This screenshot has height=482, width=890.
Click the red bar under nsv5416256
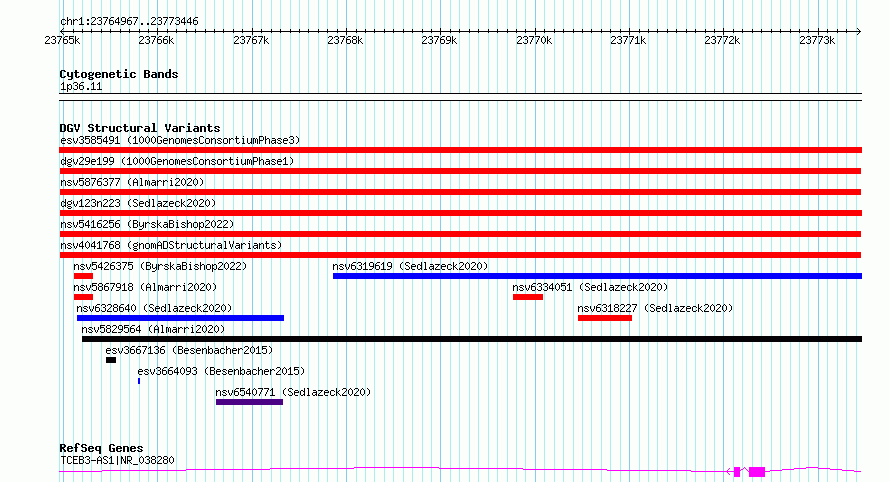460,234
